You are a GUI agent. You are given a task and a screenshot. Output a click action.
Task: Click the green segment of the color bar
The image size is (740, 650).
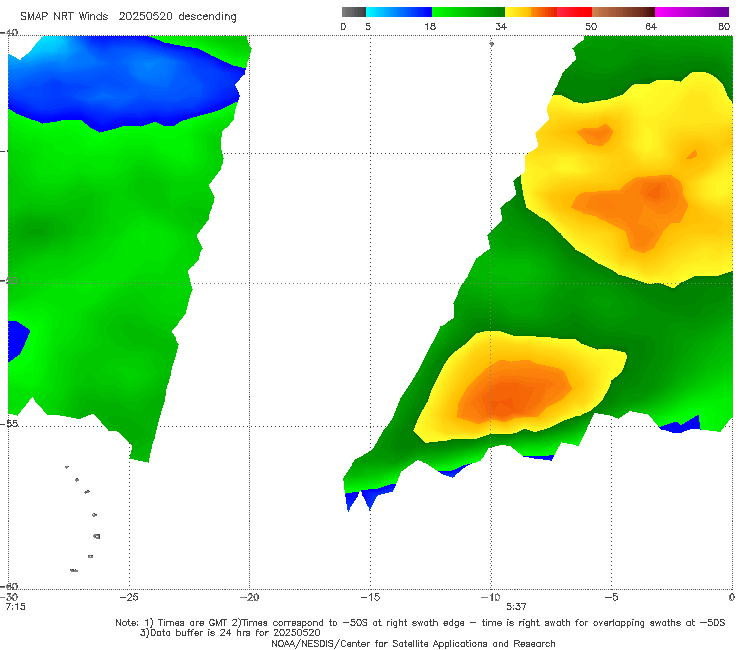click(468, 12)
